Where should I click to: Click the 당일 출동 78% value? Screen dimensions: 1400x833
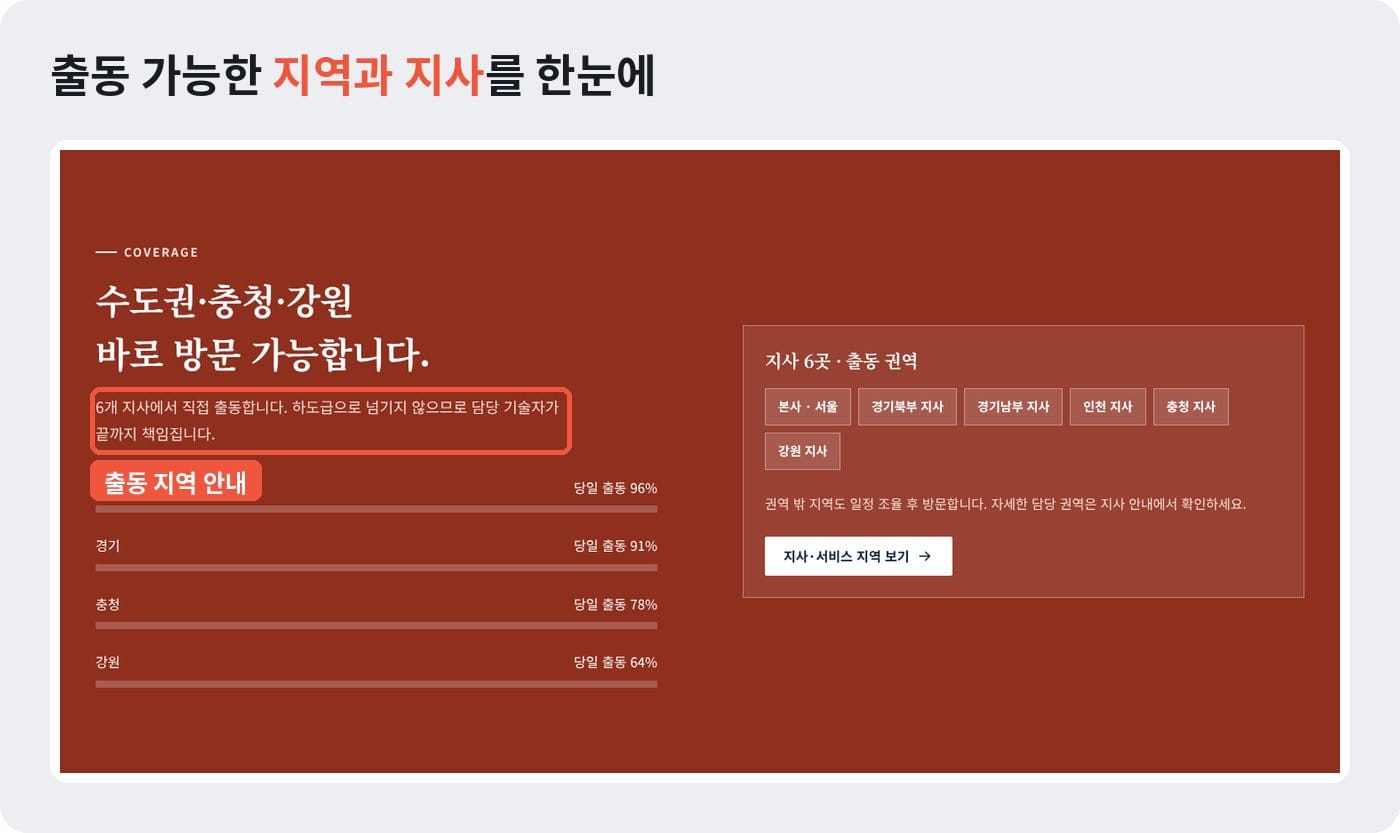click(x=615, y=604)
